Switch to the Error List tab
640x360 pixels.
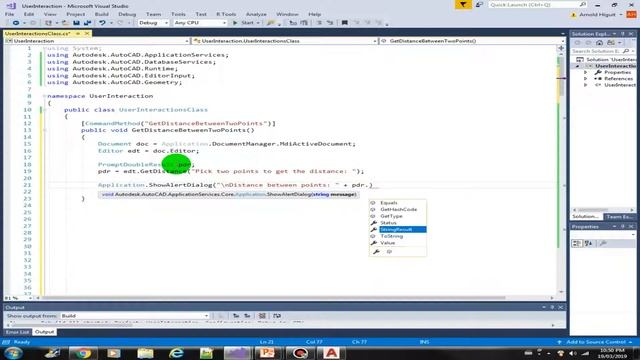tap(17, 332)
